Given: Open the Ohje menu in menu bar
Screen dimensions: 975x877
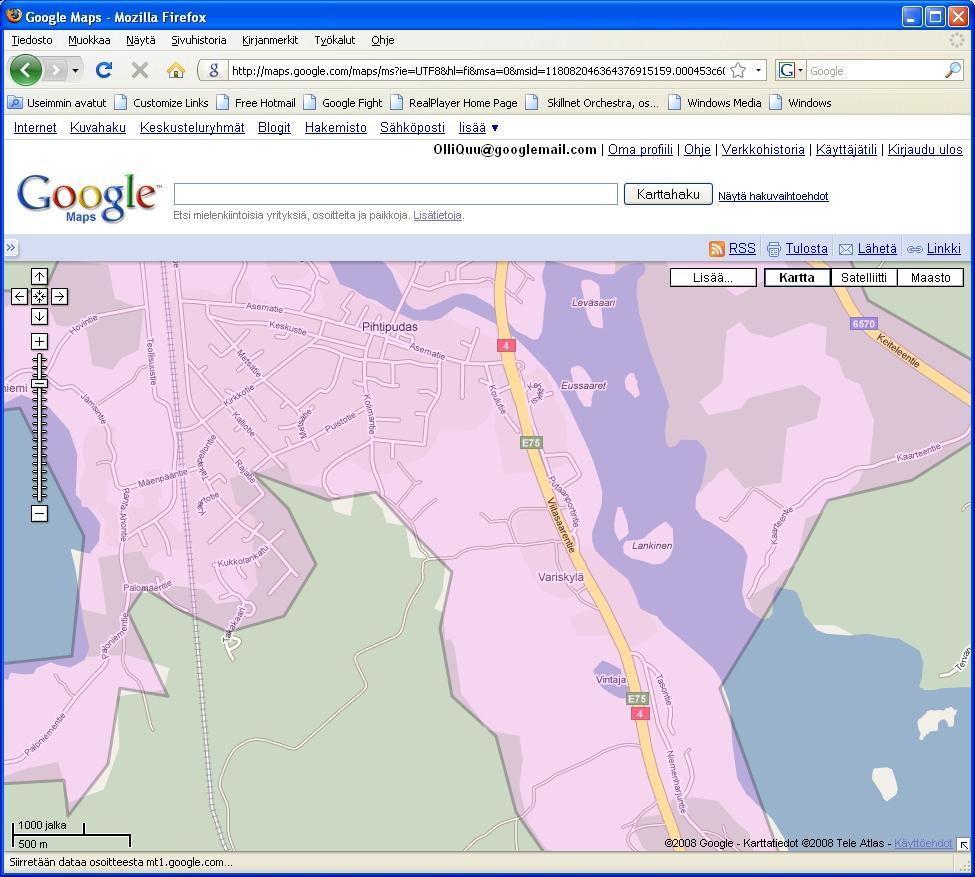Looking at the screenshot, I should (x=382, y=40).
